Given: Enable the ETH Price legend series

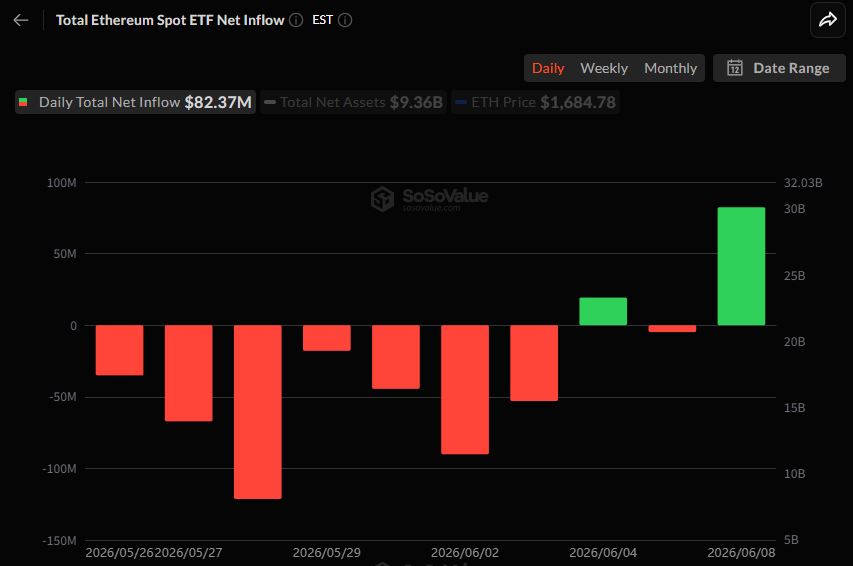Looking at the screenshot, I should click(x=535, y=102).
